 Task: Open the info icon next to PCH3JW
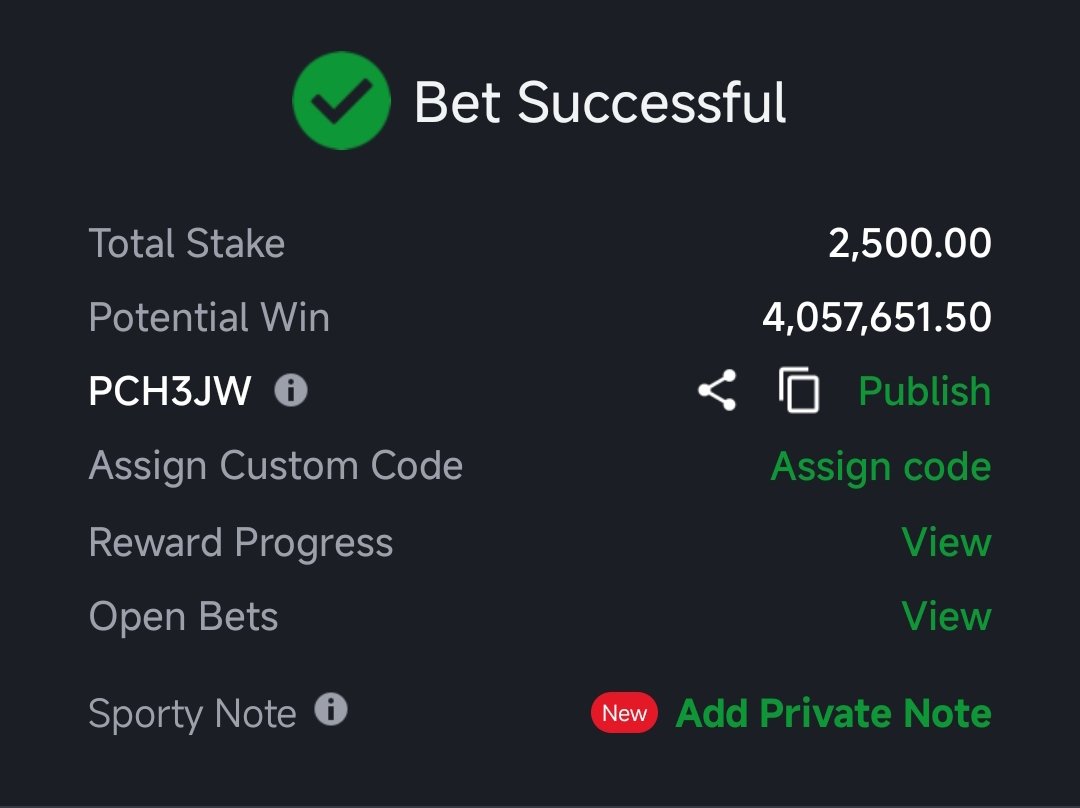[291, 390]
